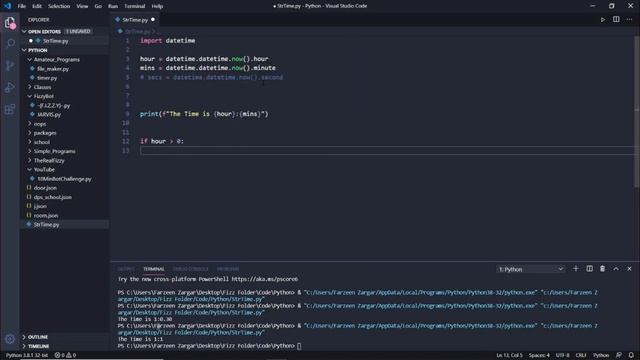Open the terminal selector dropdown 1: Python
The width and height of the screenshot is (640, 360).
click(531, 269)
